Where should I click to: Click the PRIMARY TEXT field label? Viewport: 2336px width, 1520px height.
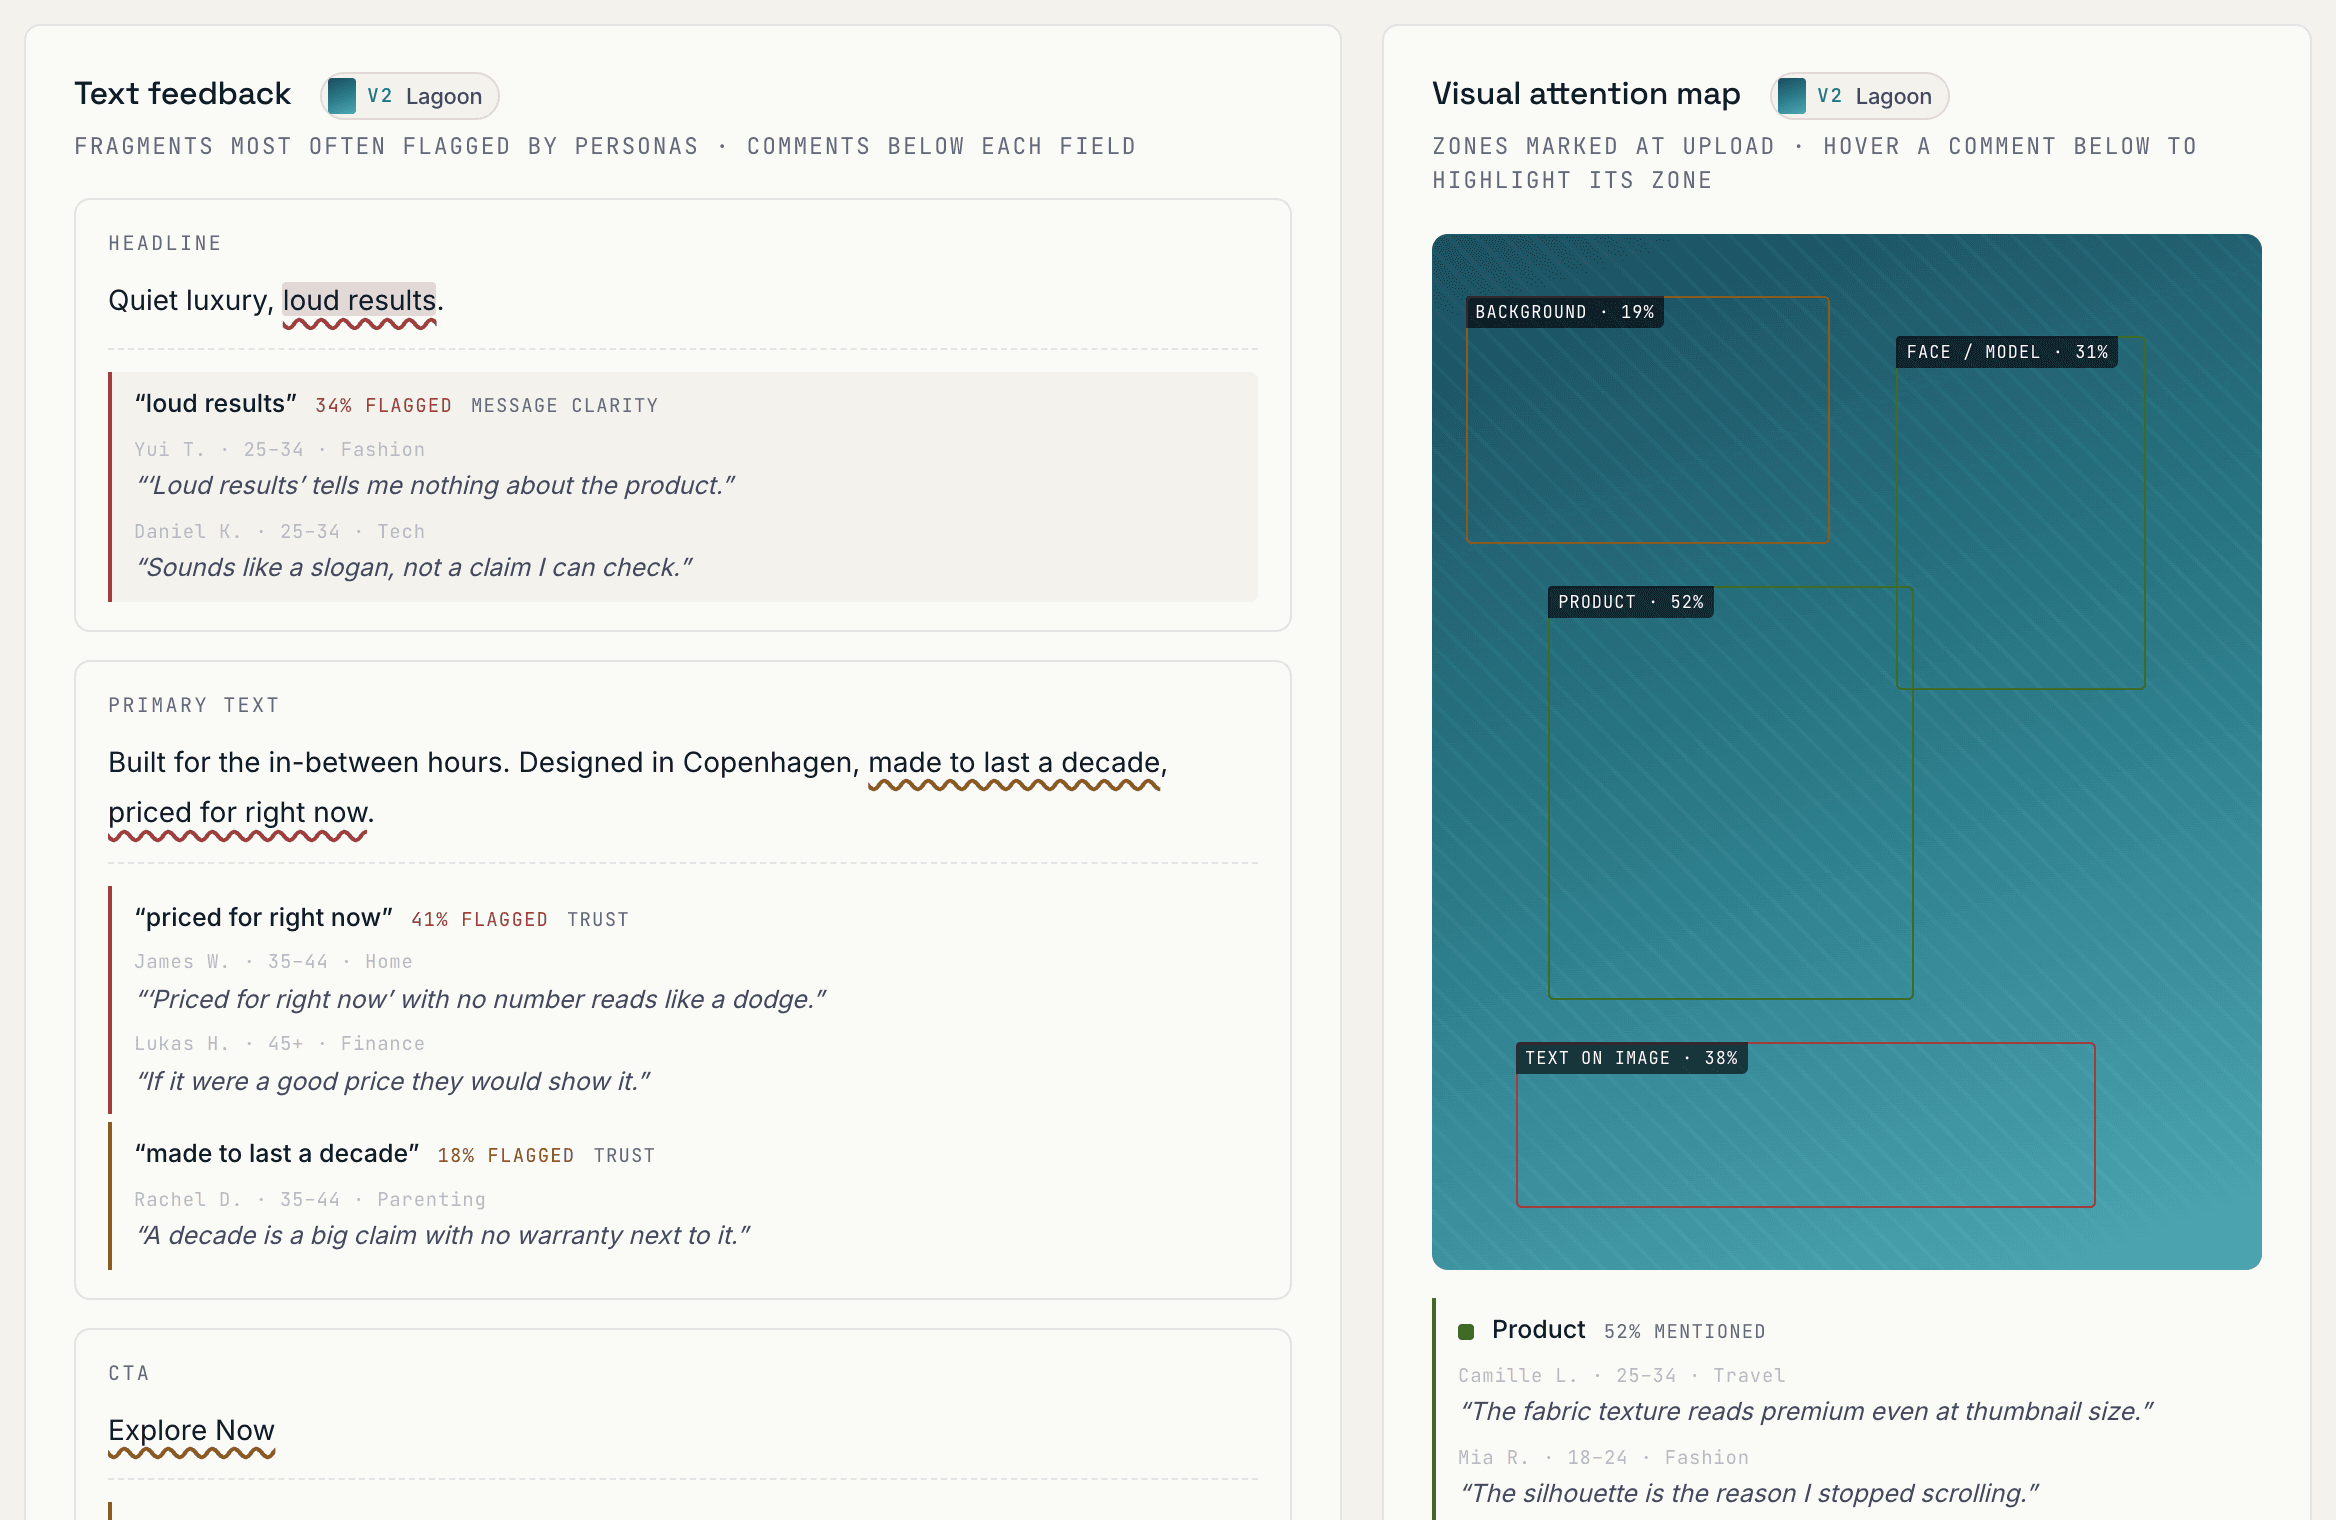tap(194, 705)
